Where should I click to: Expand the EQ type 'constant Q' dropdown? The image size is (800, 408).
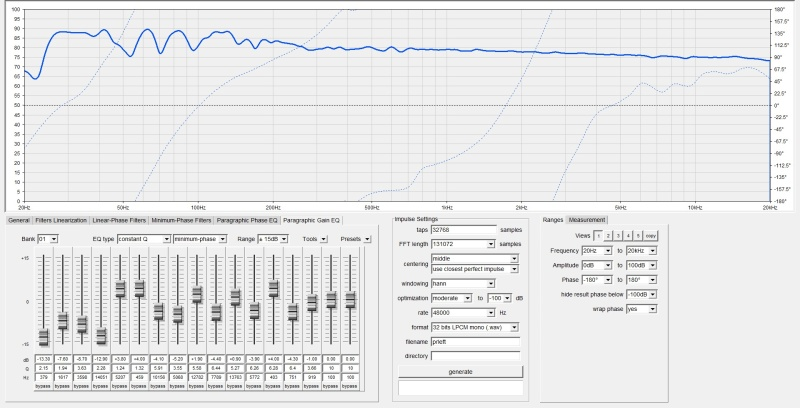pyautogui.click(x=143, y=239)
